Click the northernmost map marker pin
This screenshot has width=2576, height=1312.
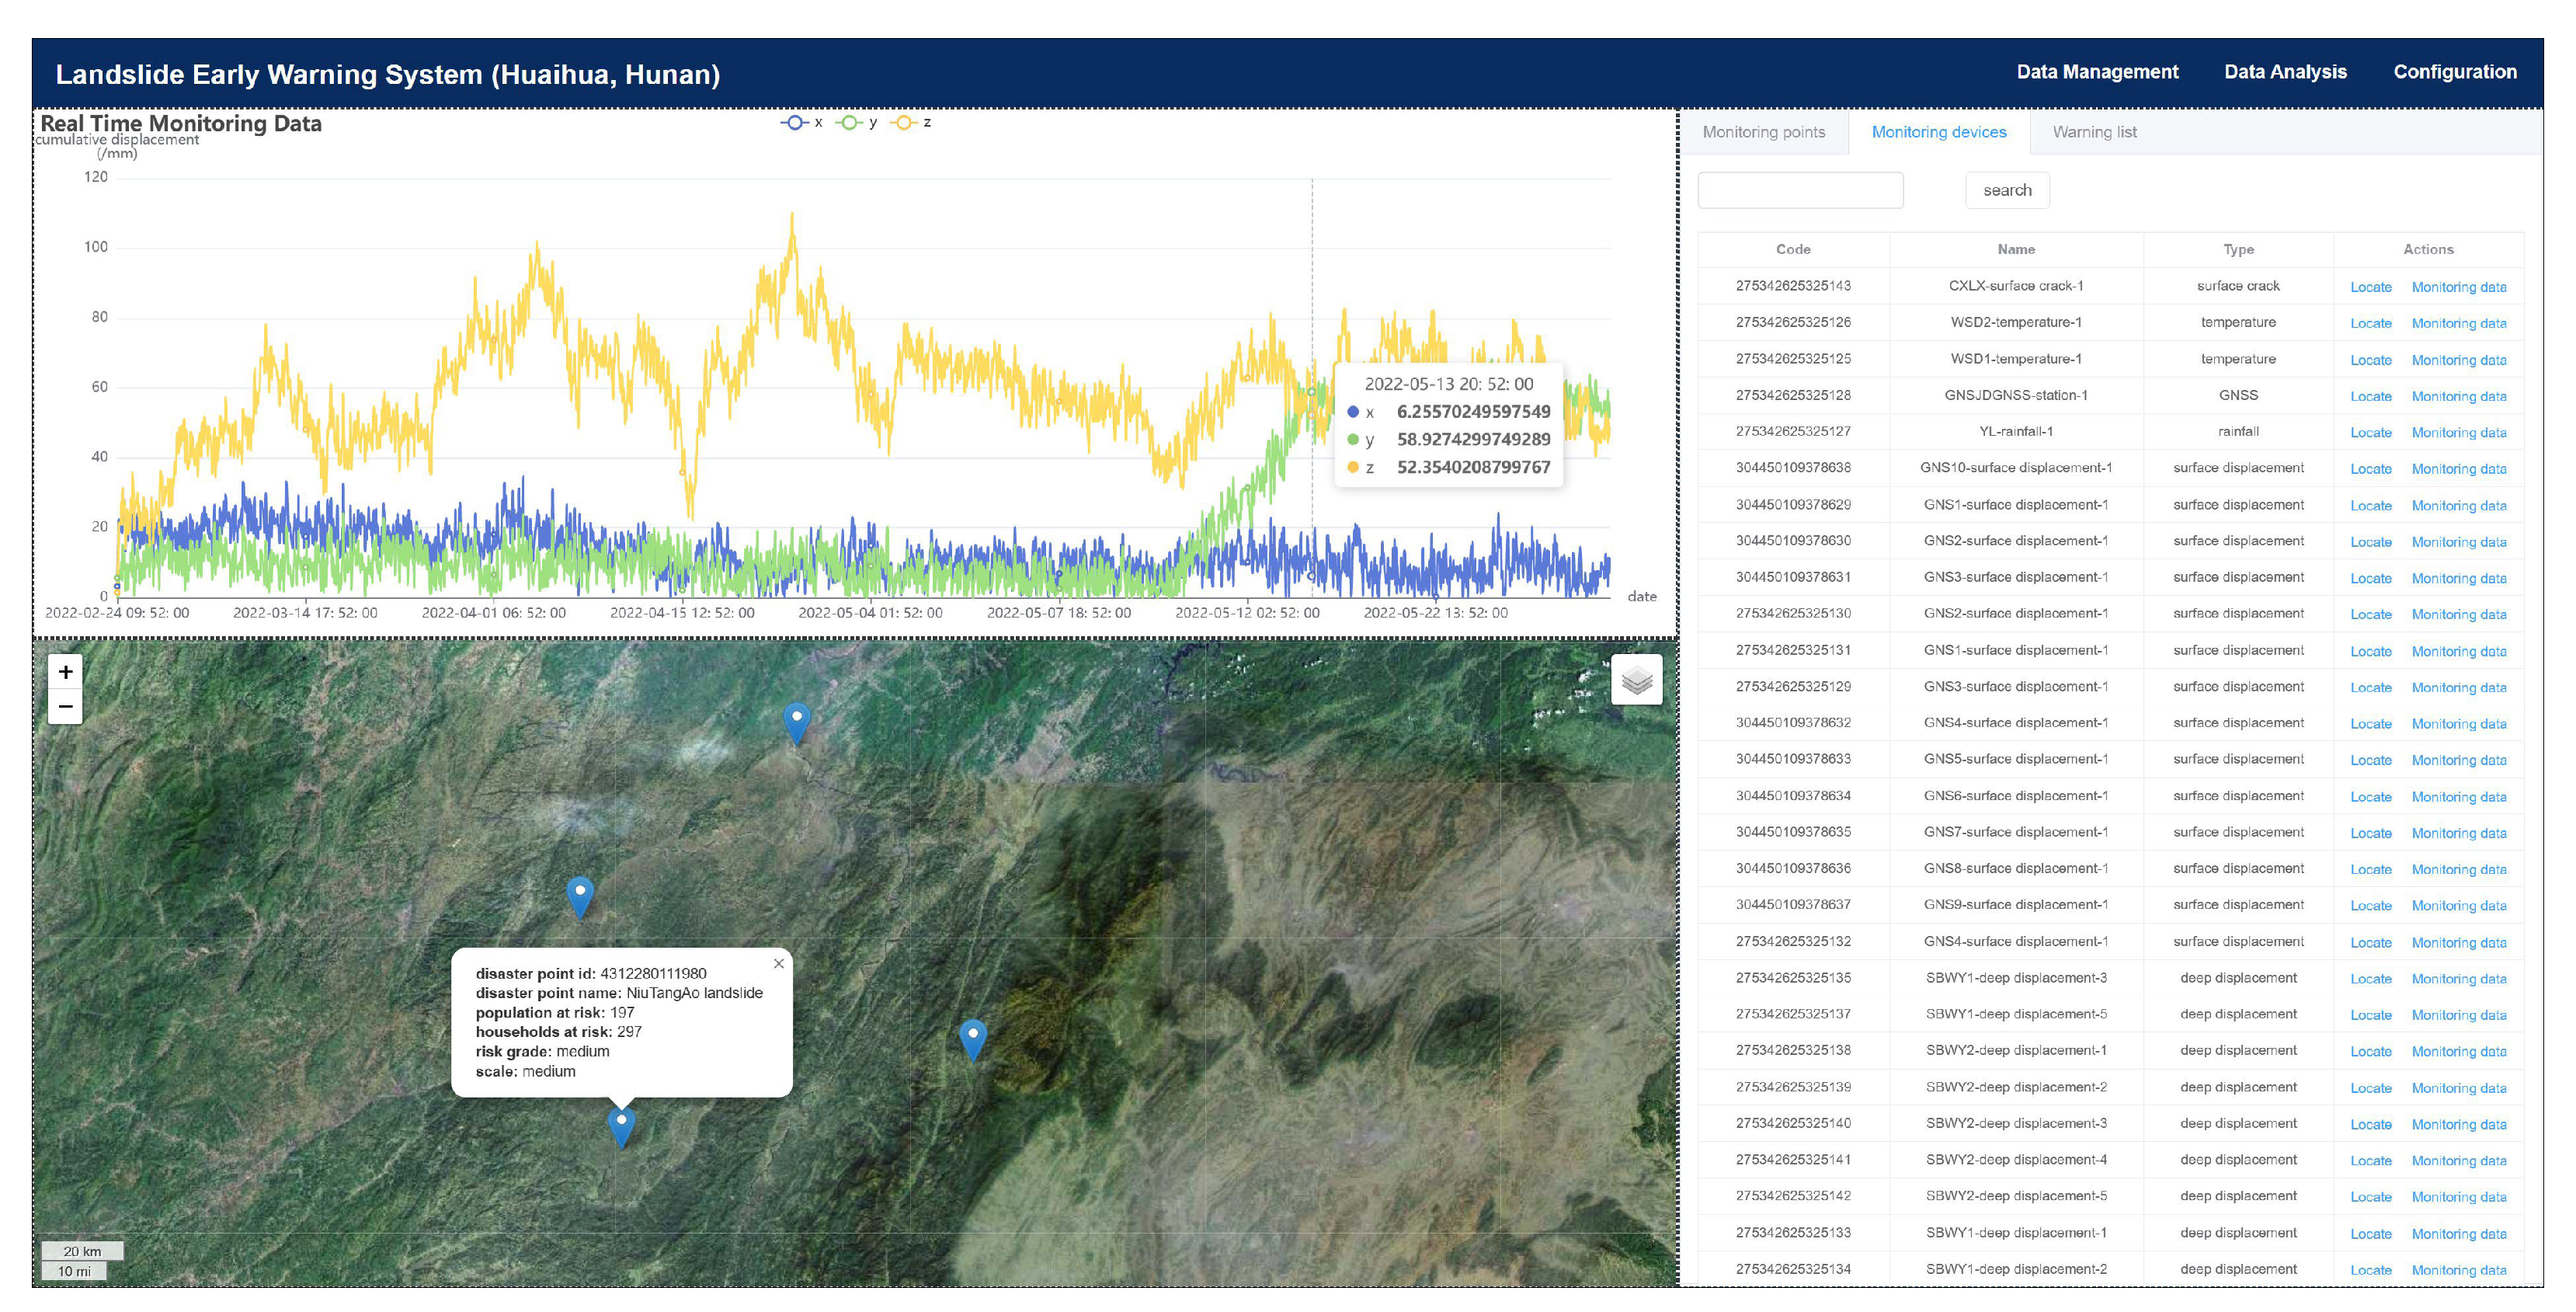point(796,721)
